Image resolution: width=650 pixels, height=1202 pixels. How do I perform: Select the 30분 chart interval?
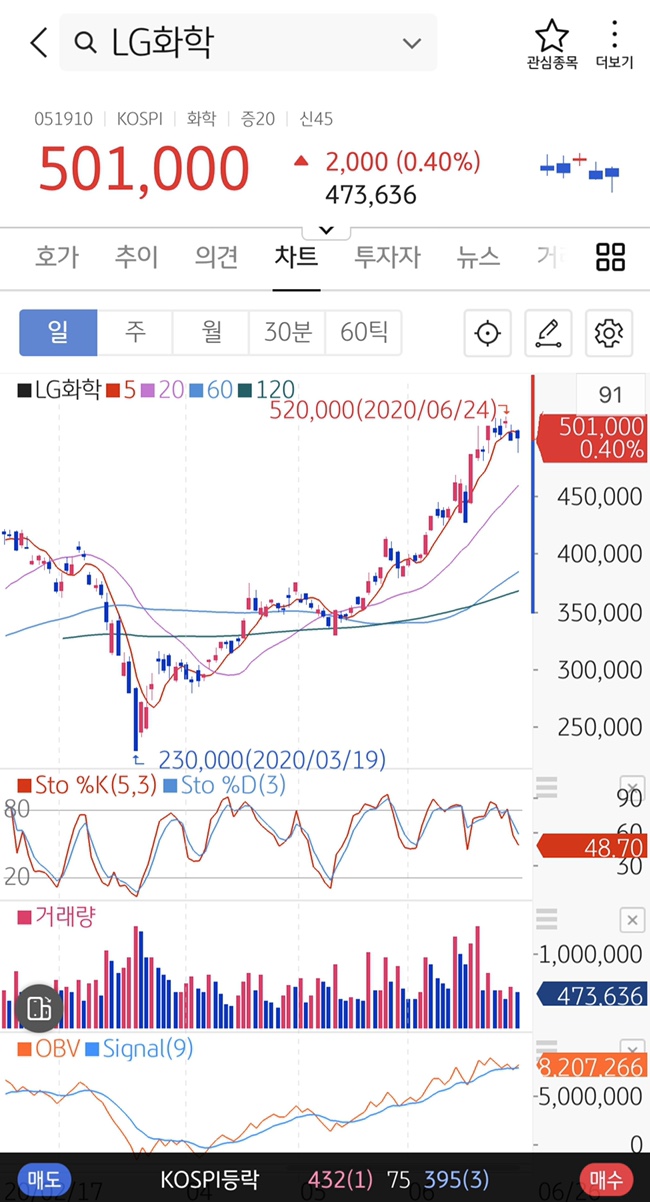pos(288,332)
